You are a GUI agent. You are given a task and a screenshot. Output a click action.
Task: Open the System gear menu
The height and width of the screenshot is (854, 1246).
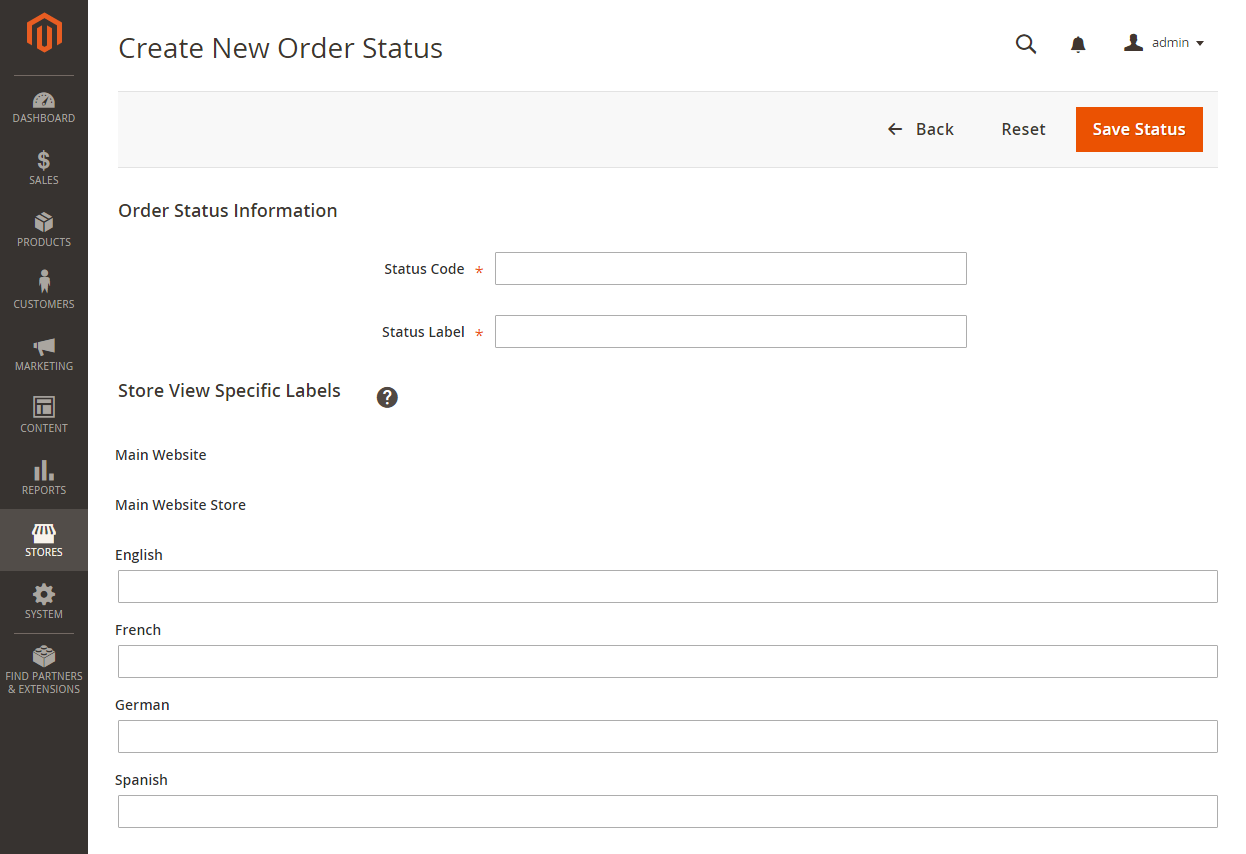coord(44,602)
